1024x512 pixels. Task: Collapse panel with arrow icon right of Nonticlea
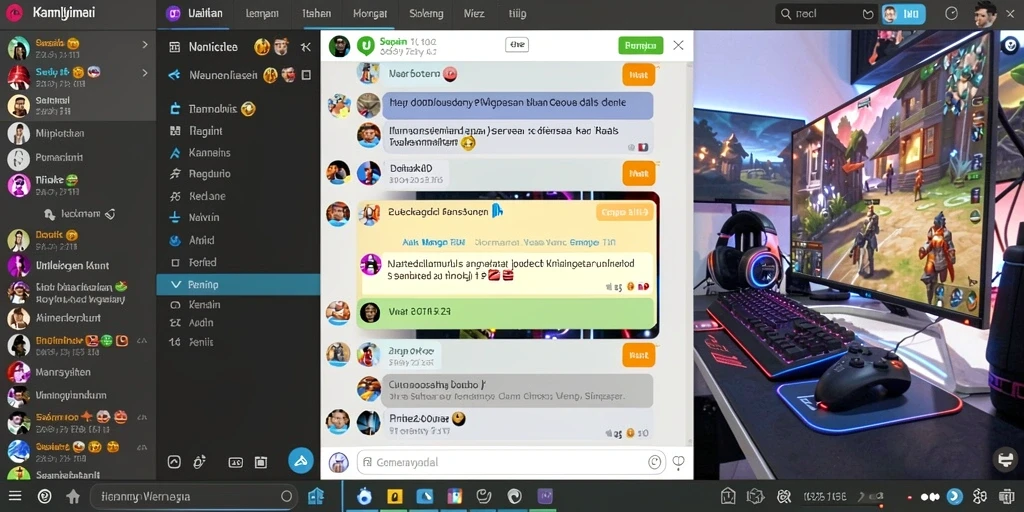(306, 46)
